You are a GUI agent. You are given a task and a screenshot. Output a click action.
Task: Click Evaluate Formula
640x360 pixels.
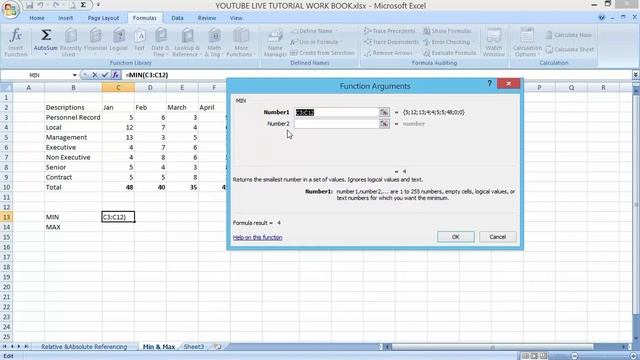[449, 53]
